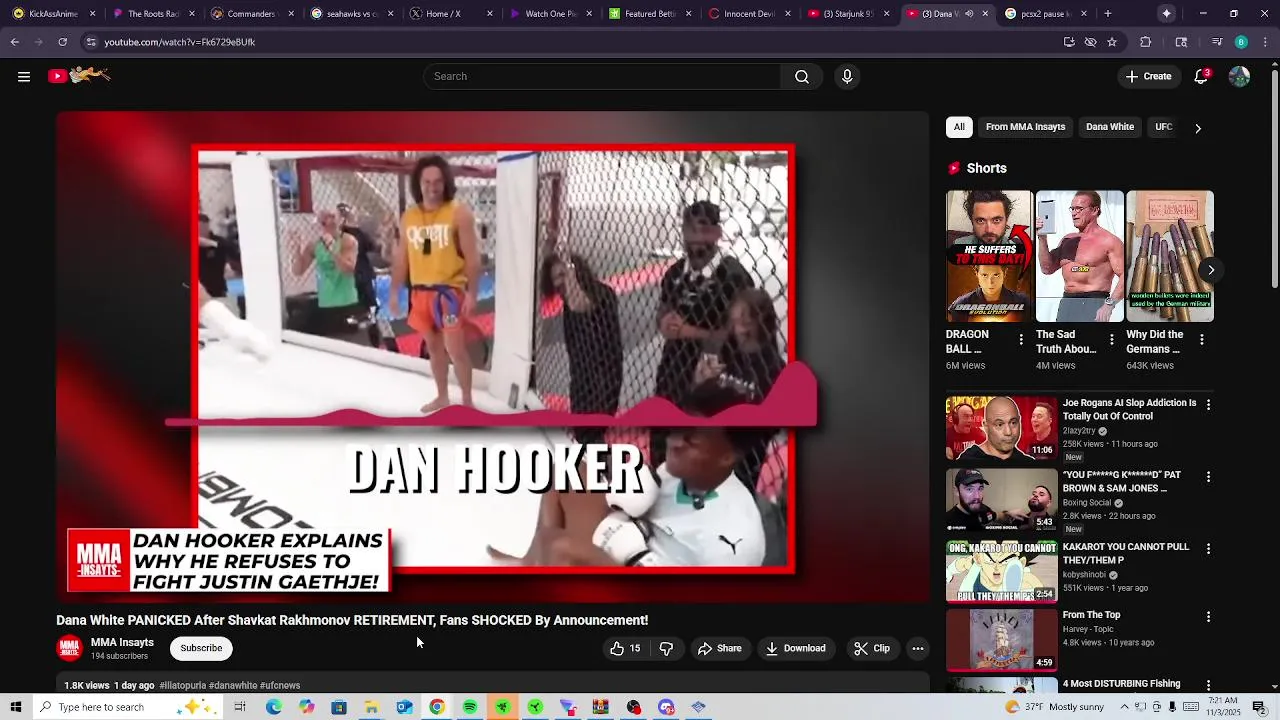This screenshot has width=1280, height=720.
Task: Open File Explorer from the taskbar
Action: point(371,707)
